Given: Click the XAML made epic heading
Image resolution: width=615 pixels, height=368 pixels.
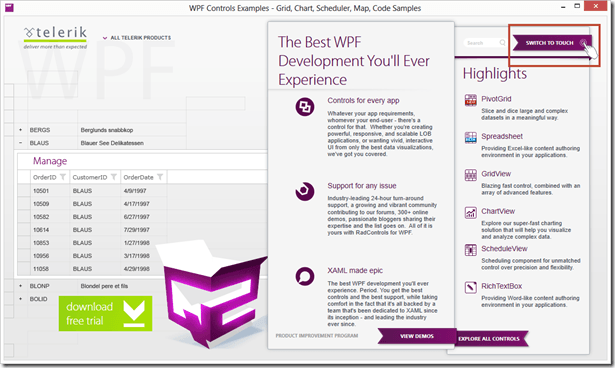Looking at the screenshot, I should click(x=355, y=270).
